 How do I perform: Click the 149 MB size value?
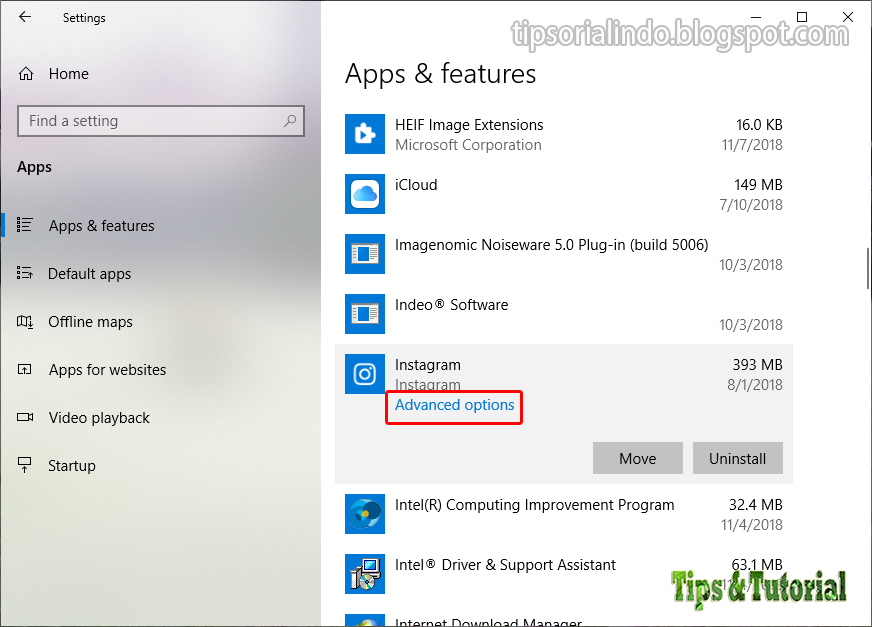pos(758,185)
